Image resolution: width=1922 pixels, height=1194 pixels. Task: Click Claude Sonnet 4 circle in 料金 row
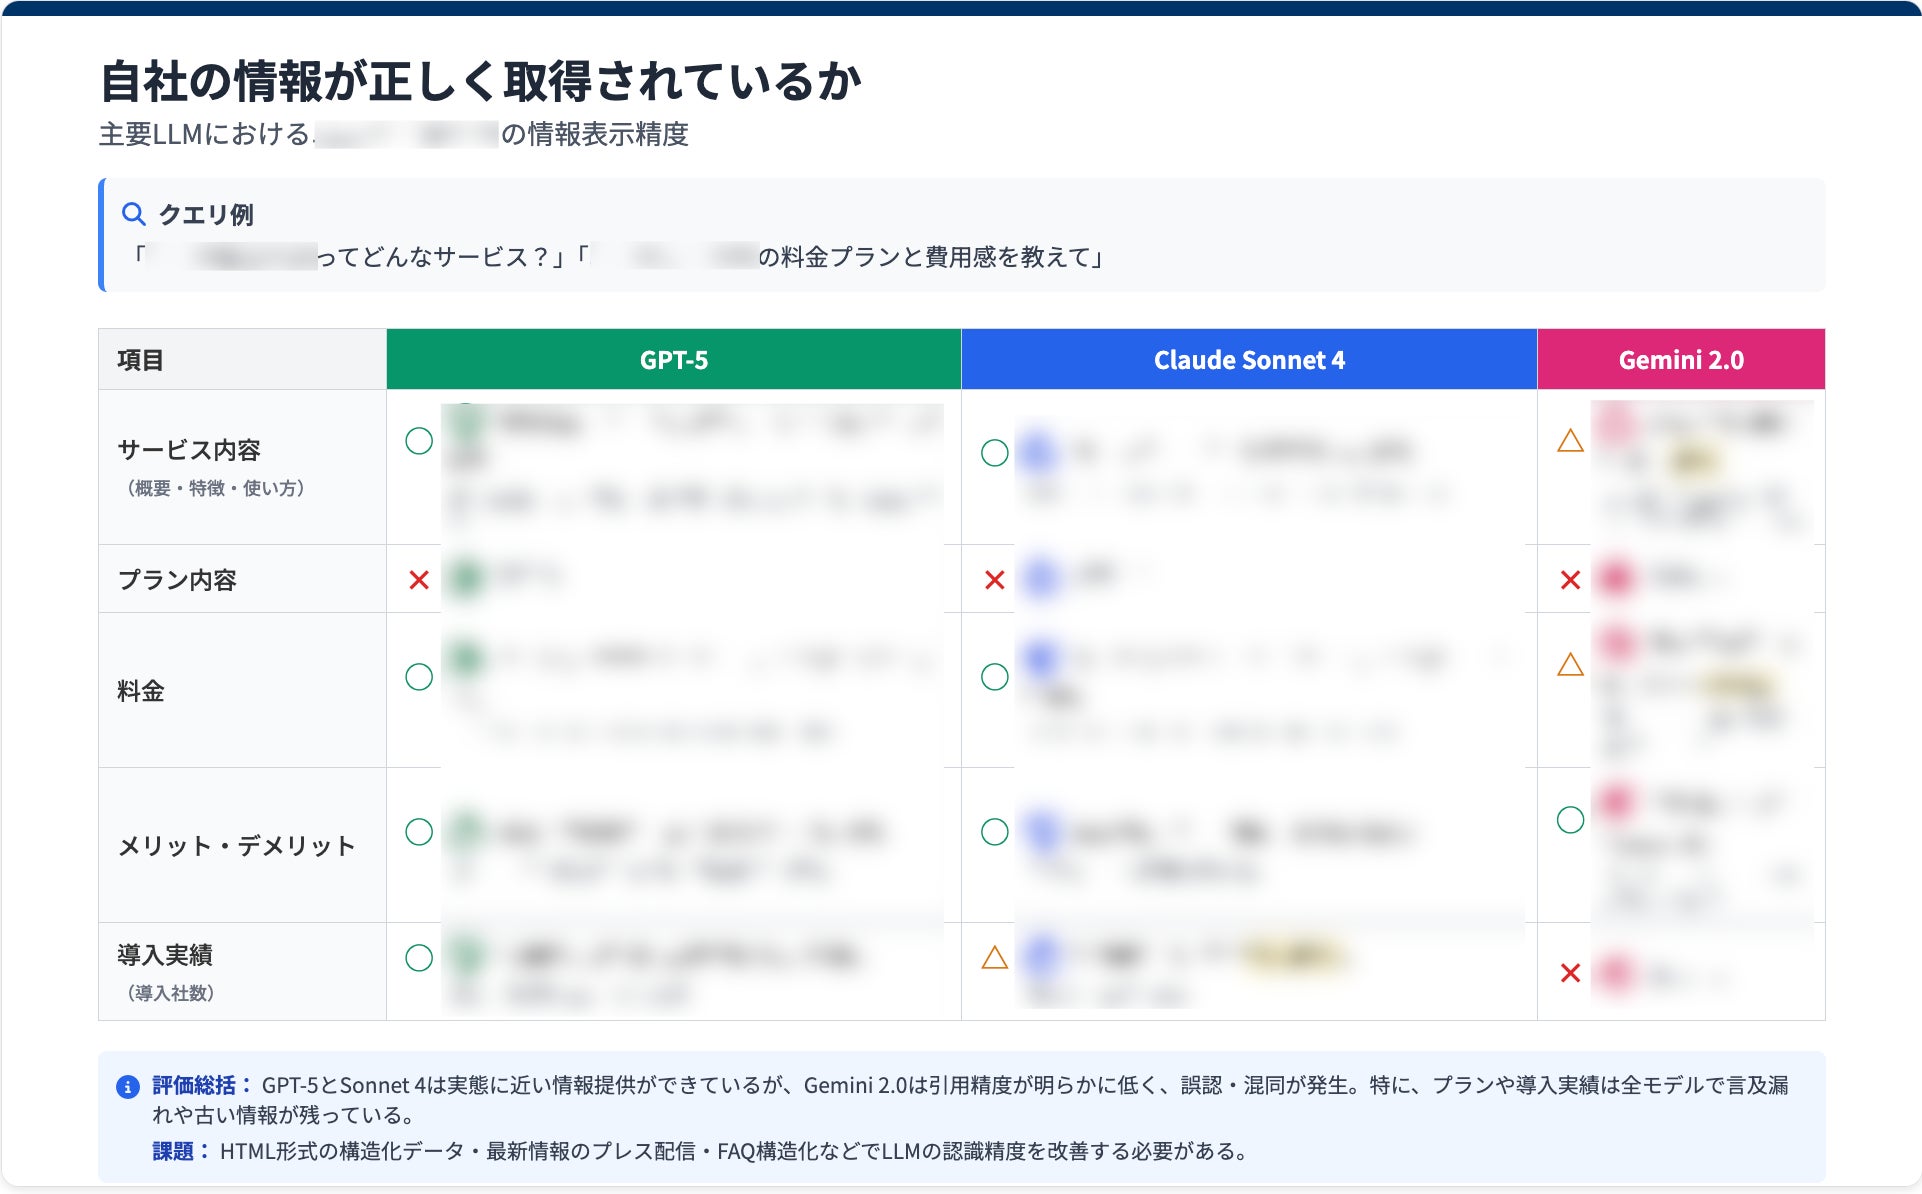point(995,677)
